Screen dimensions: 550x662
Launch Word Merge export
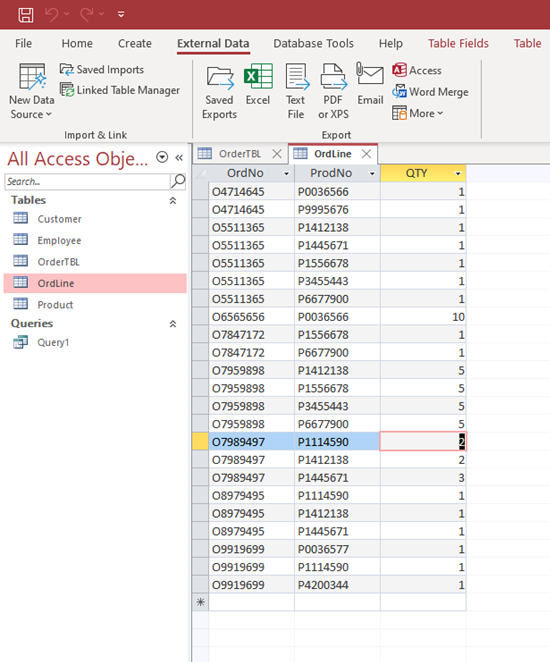pos(430,92)
